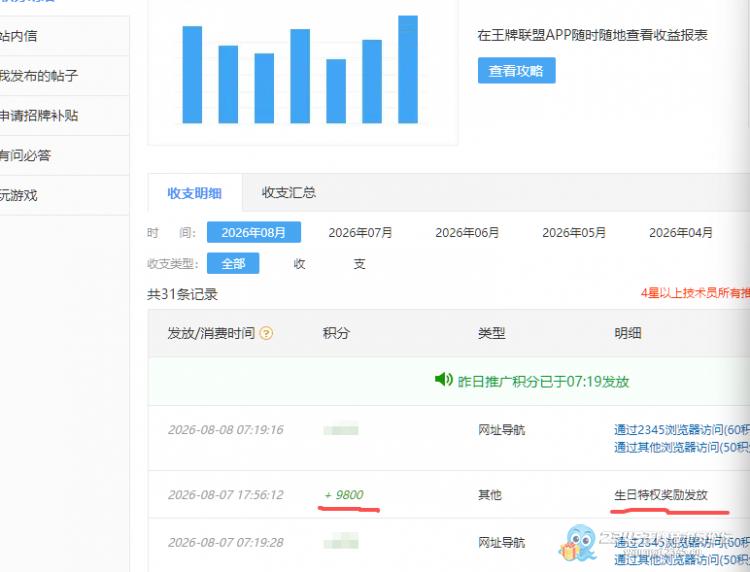The width and height of the screenshot is (750, 572).
Task: Go to 有问必答 in sidebar
Action: tap(25, 155)
